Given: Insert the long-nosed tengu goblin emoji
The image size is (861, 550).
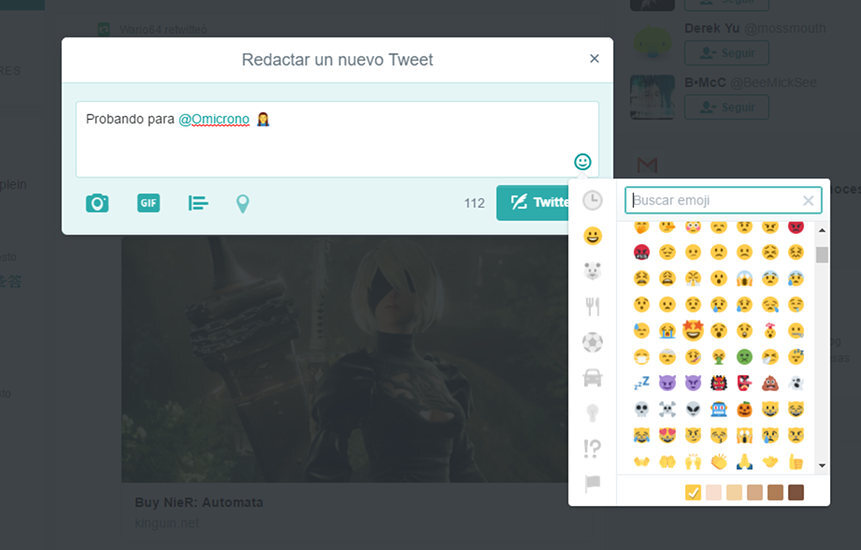Looking at the screenshot, I should pyautogui.click(x=745, y=383).
